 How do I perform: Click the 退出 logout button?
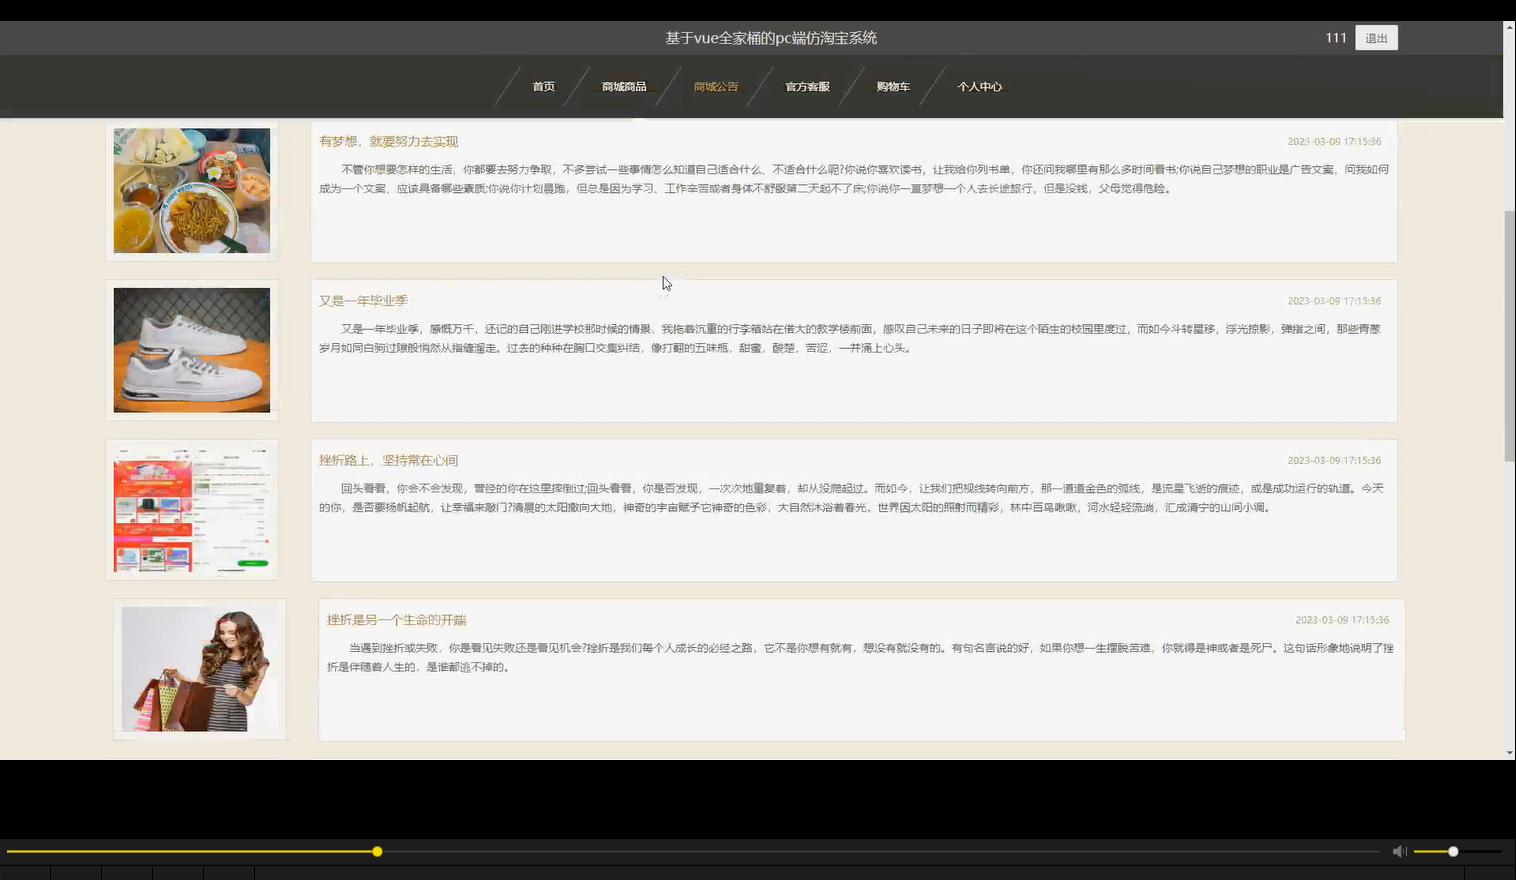tap(1376, 37)
